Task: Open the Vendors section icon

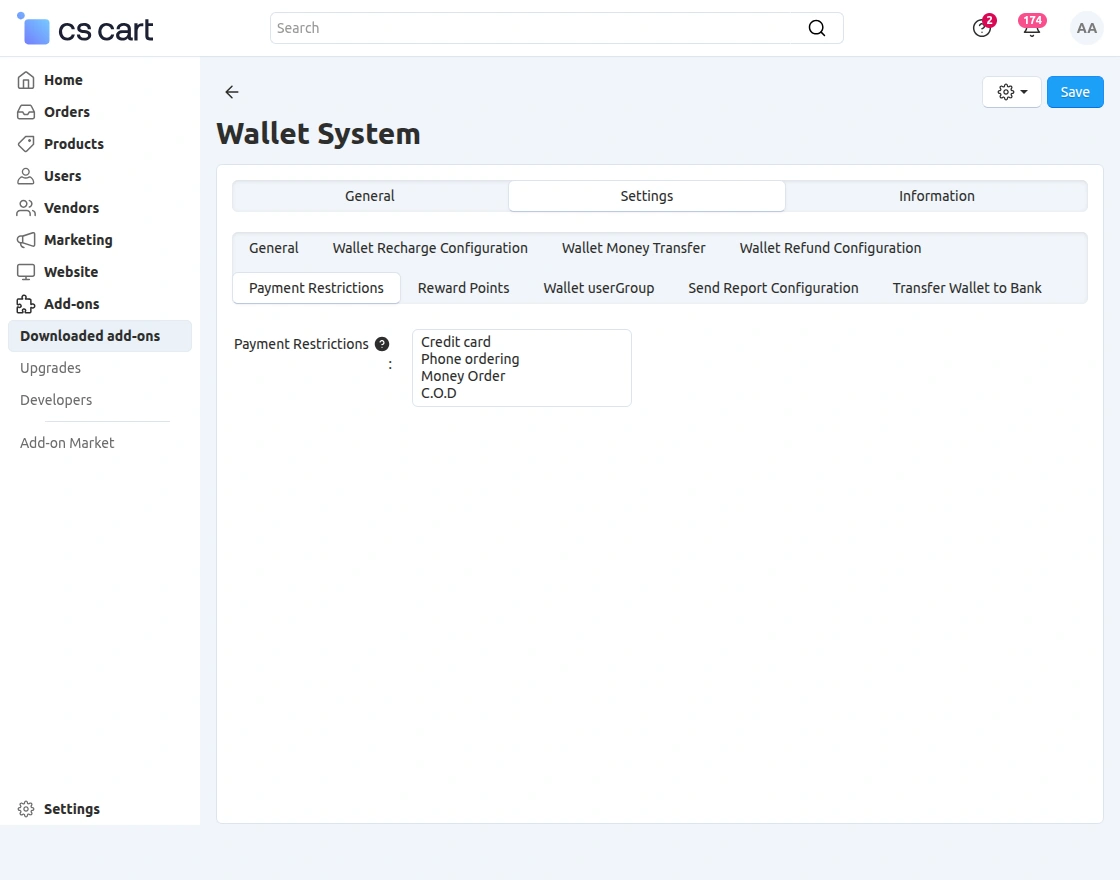Action: (x=27, y=208)
